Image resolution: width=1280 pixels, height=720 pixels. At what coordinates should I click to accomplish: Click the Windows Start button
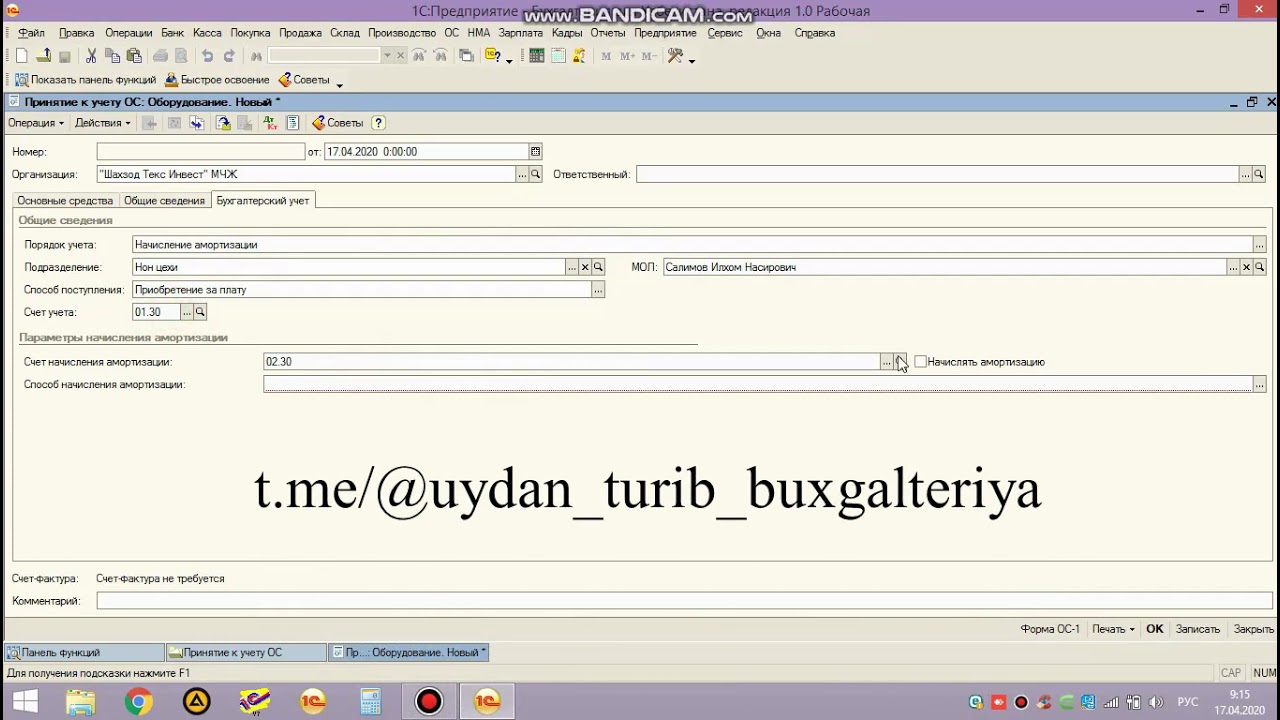pyautogui.click(x=25, y=702)
